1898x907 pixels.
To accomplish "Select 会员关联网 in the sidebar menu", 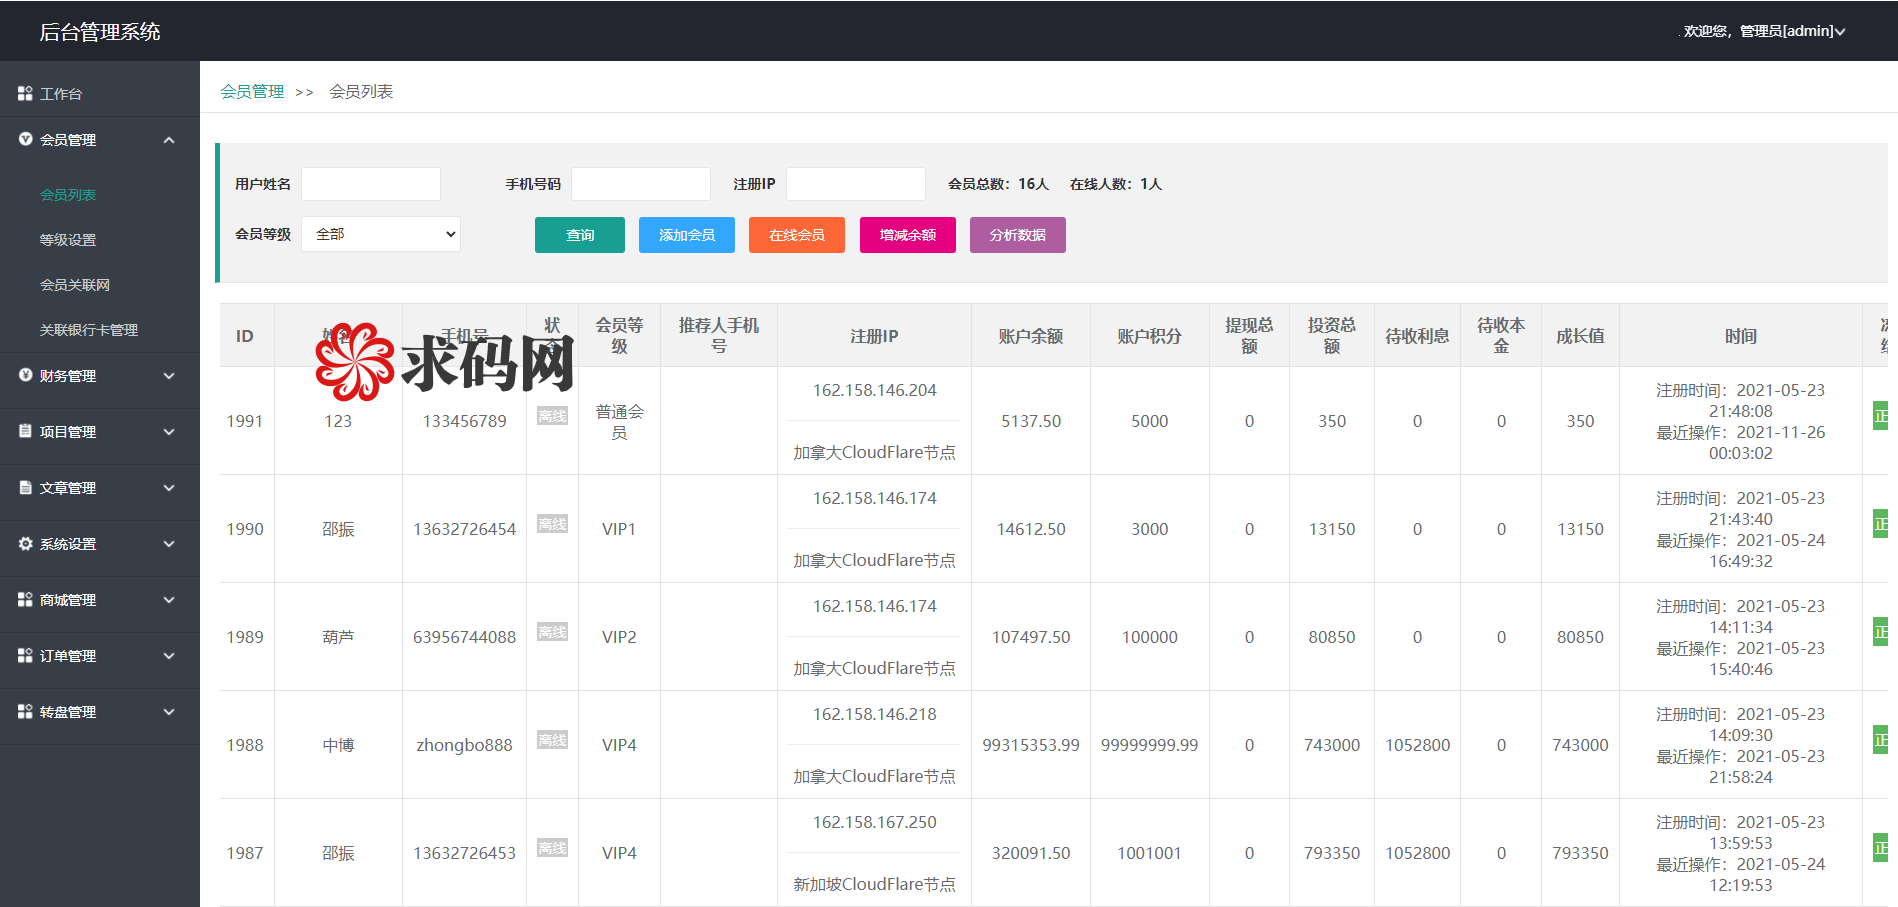I will tap(74, 284).
